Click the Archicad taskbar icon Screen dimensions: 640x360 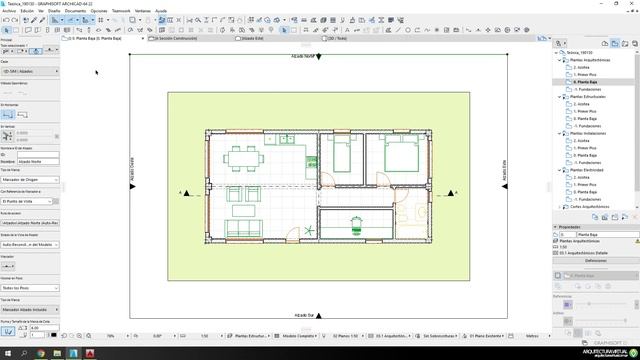(x=73, y=353)
